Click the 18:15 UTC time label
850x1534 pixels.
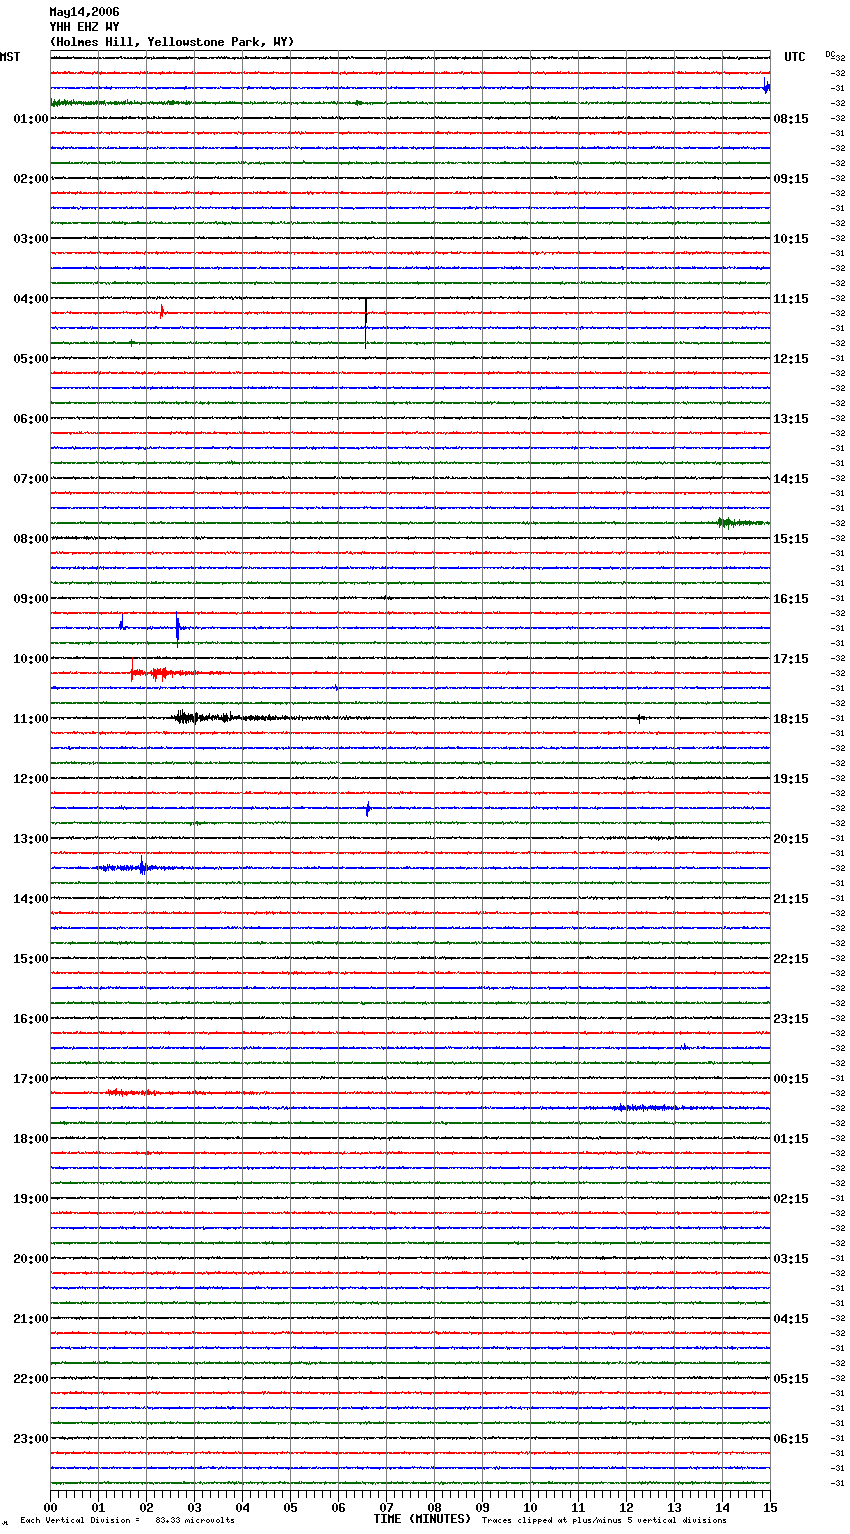[x=791, y=719]
